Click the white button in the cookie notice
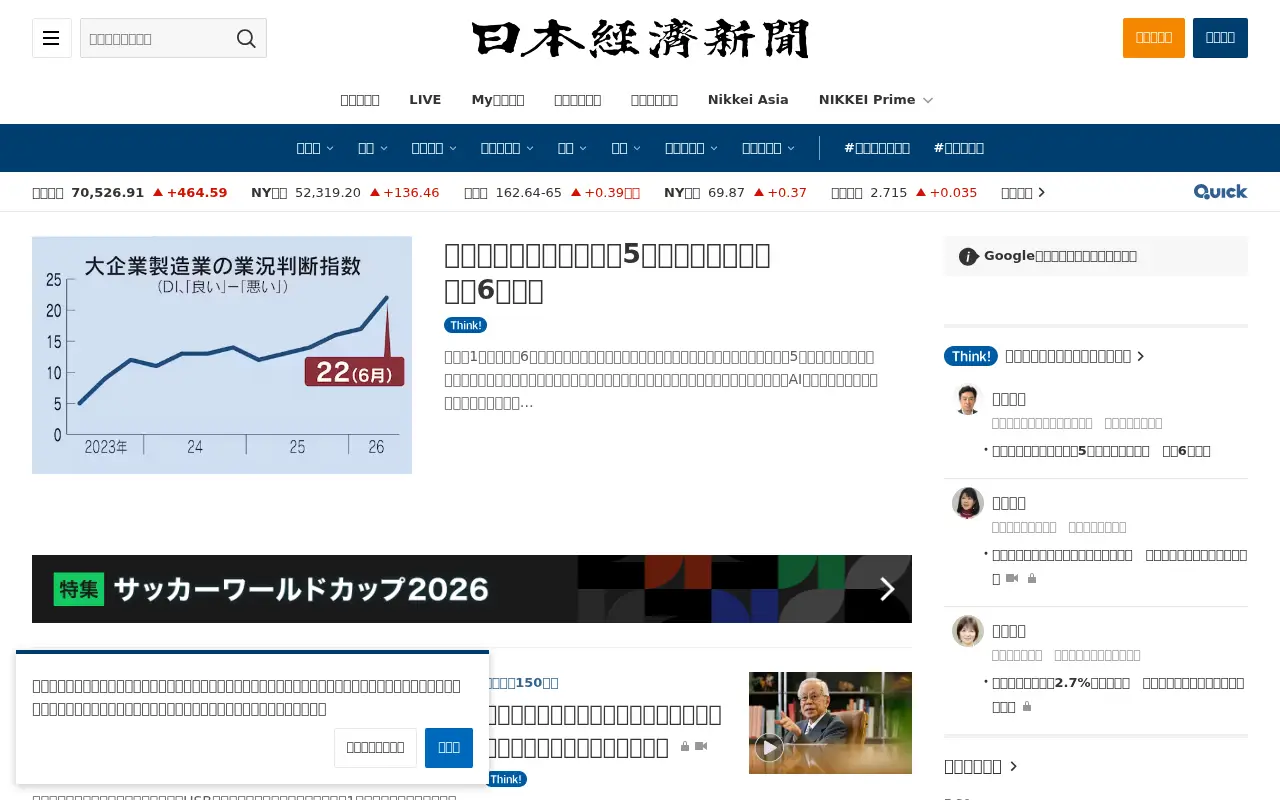Viewport: 1280px width, 800px height. pos(375,748)
